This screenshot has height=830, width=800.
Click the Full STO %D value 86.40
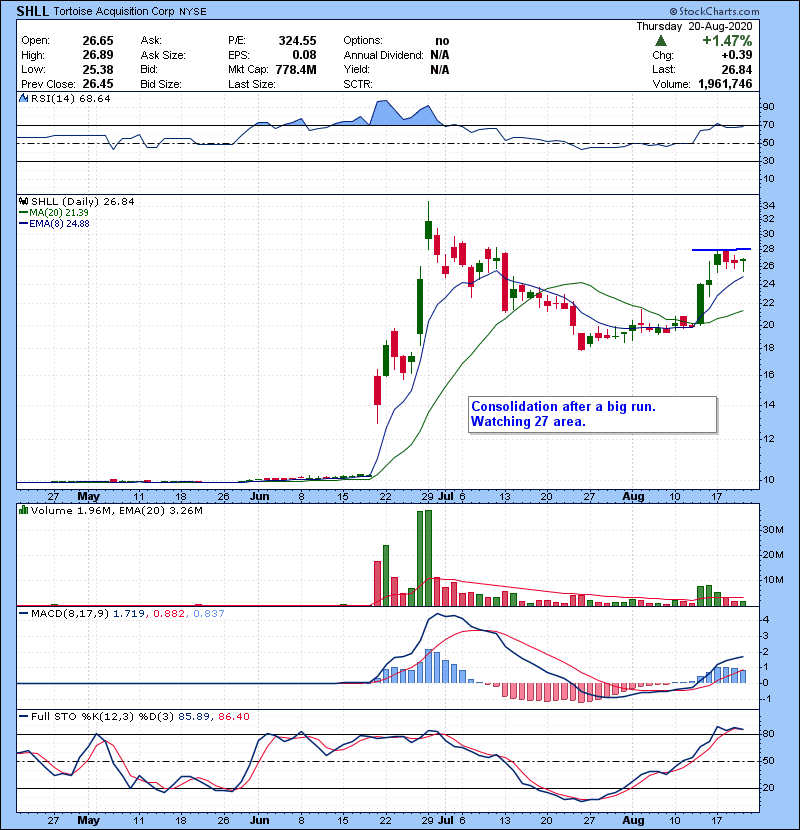point(233,717)
